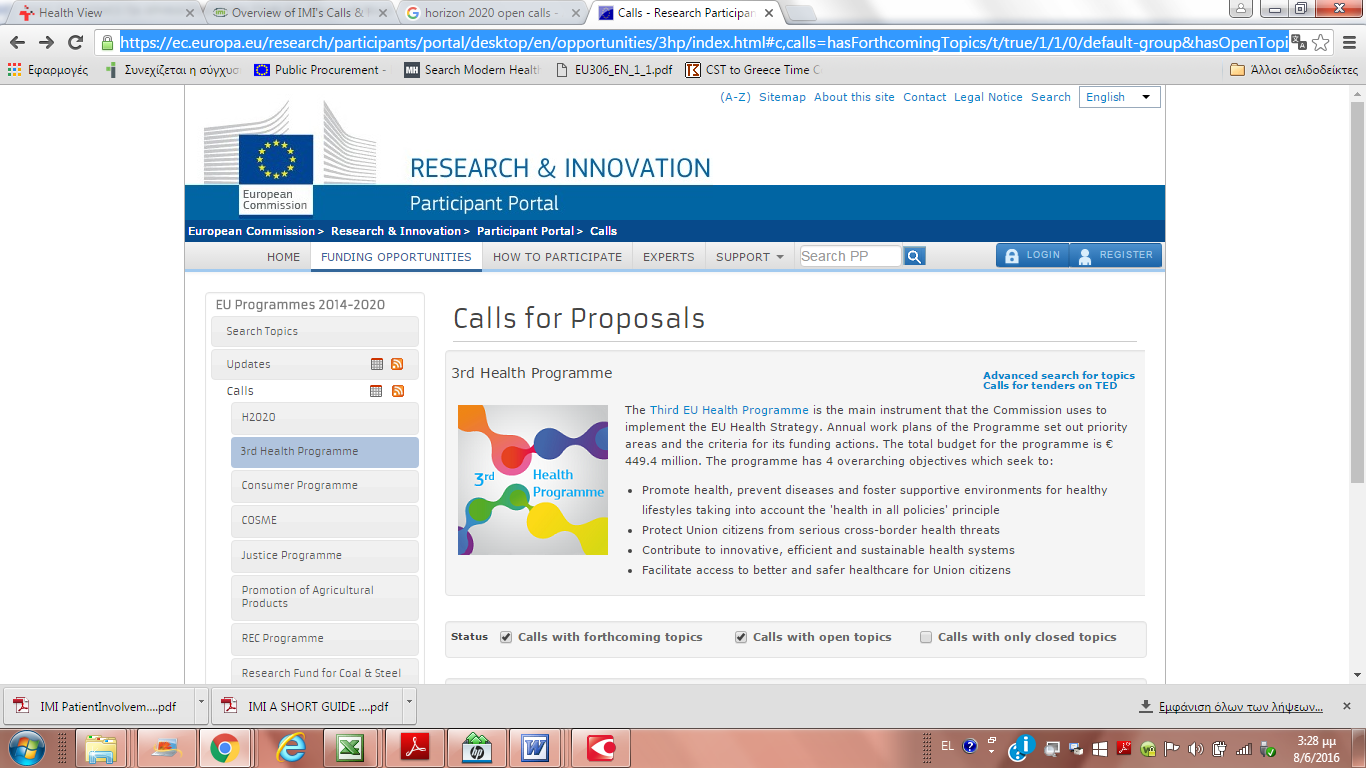Screen dimensions: 1366x768
Task: Open the Updates calendar icon
Action: coord(376,364)
